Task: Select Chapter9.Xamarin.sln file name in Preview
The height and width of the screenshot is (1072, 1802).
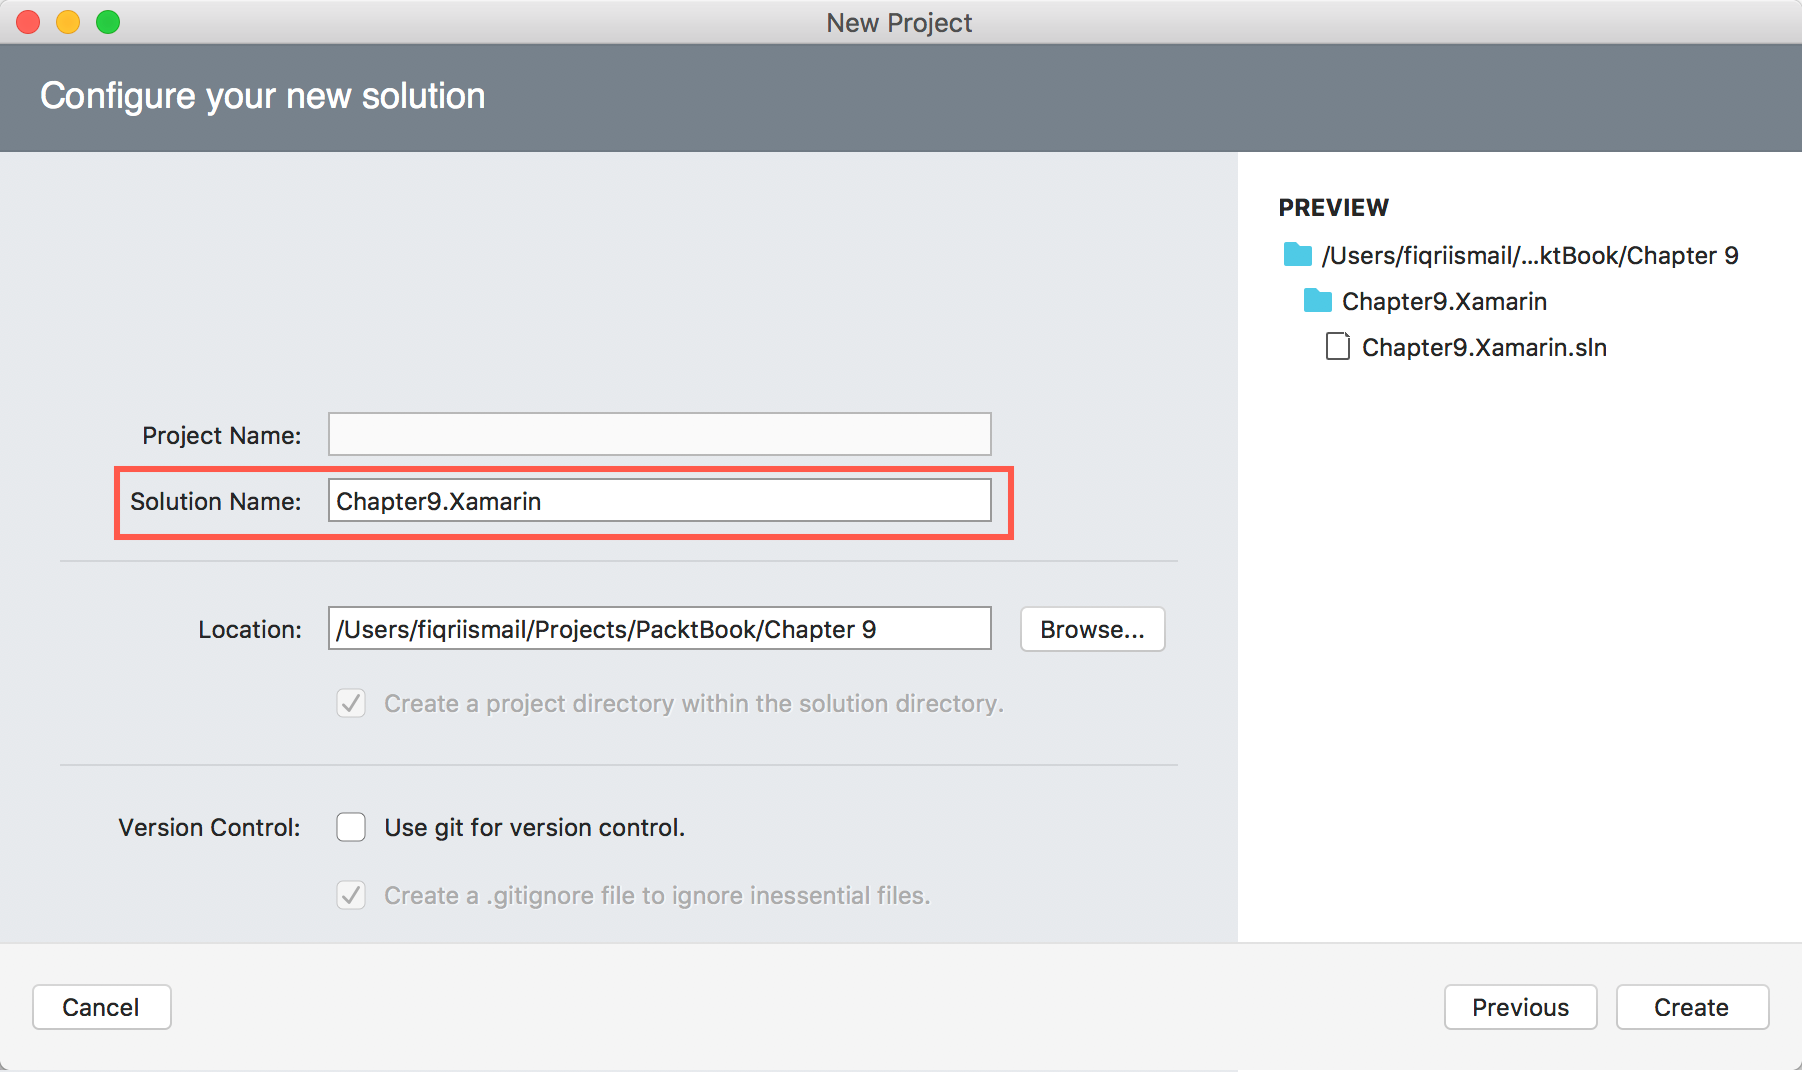Action: (1483, 348)
